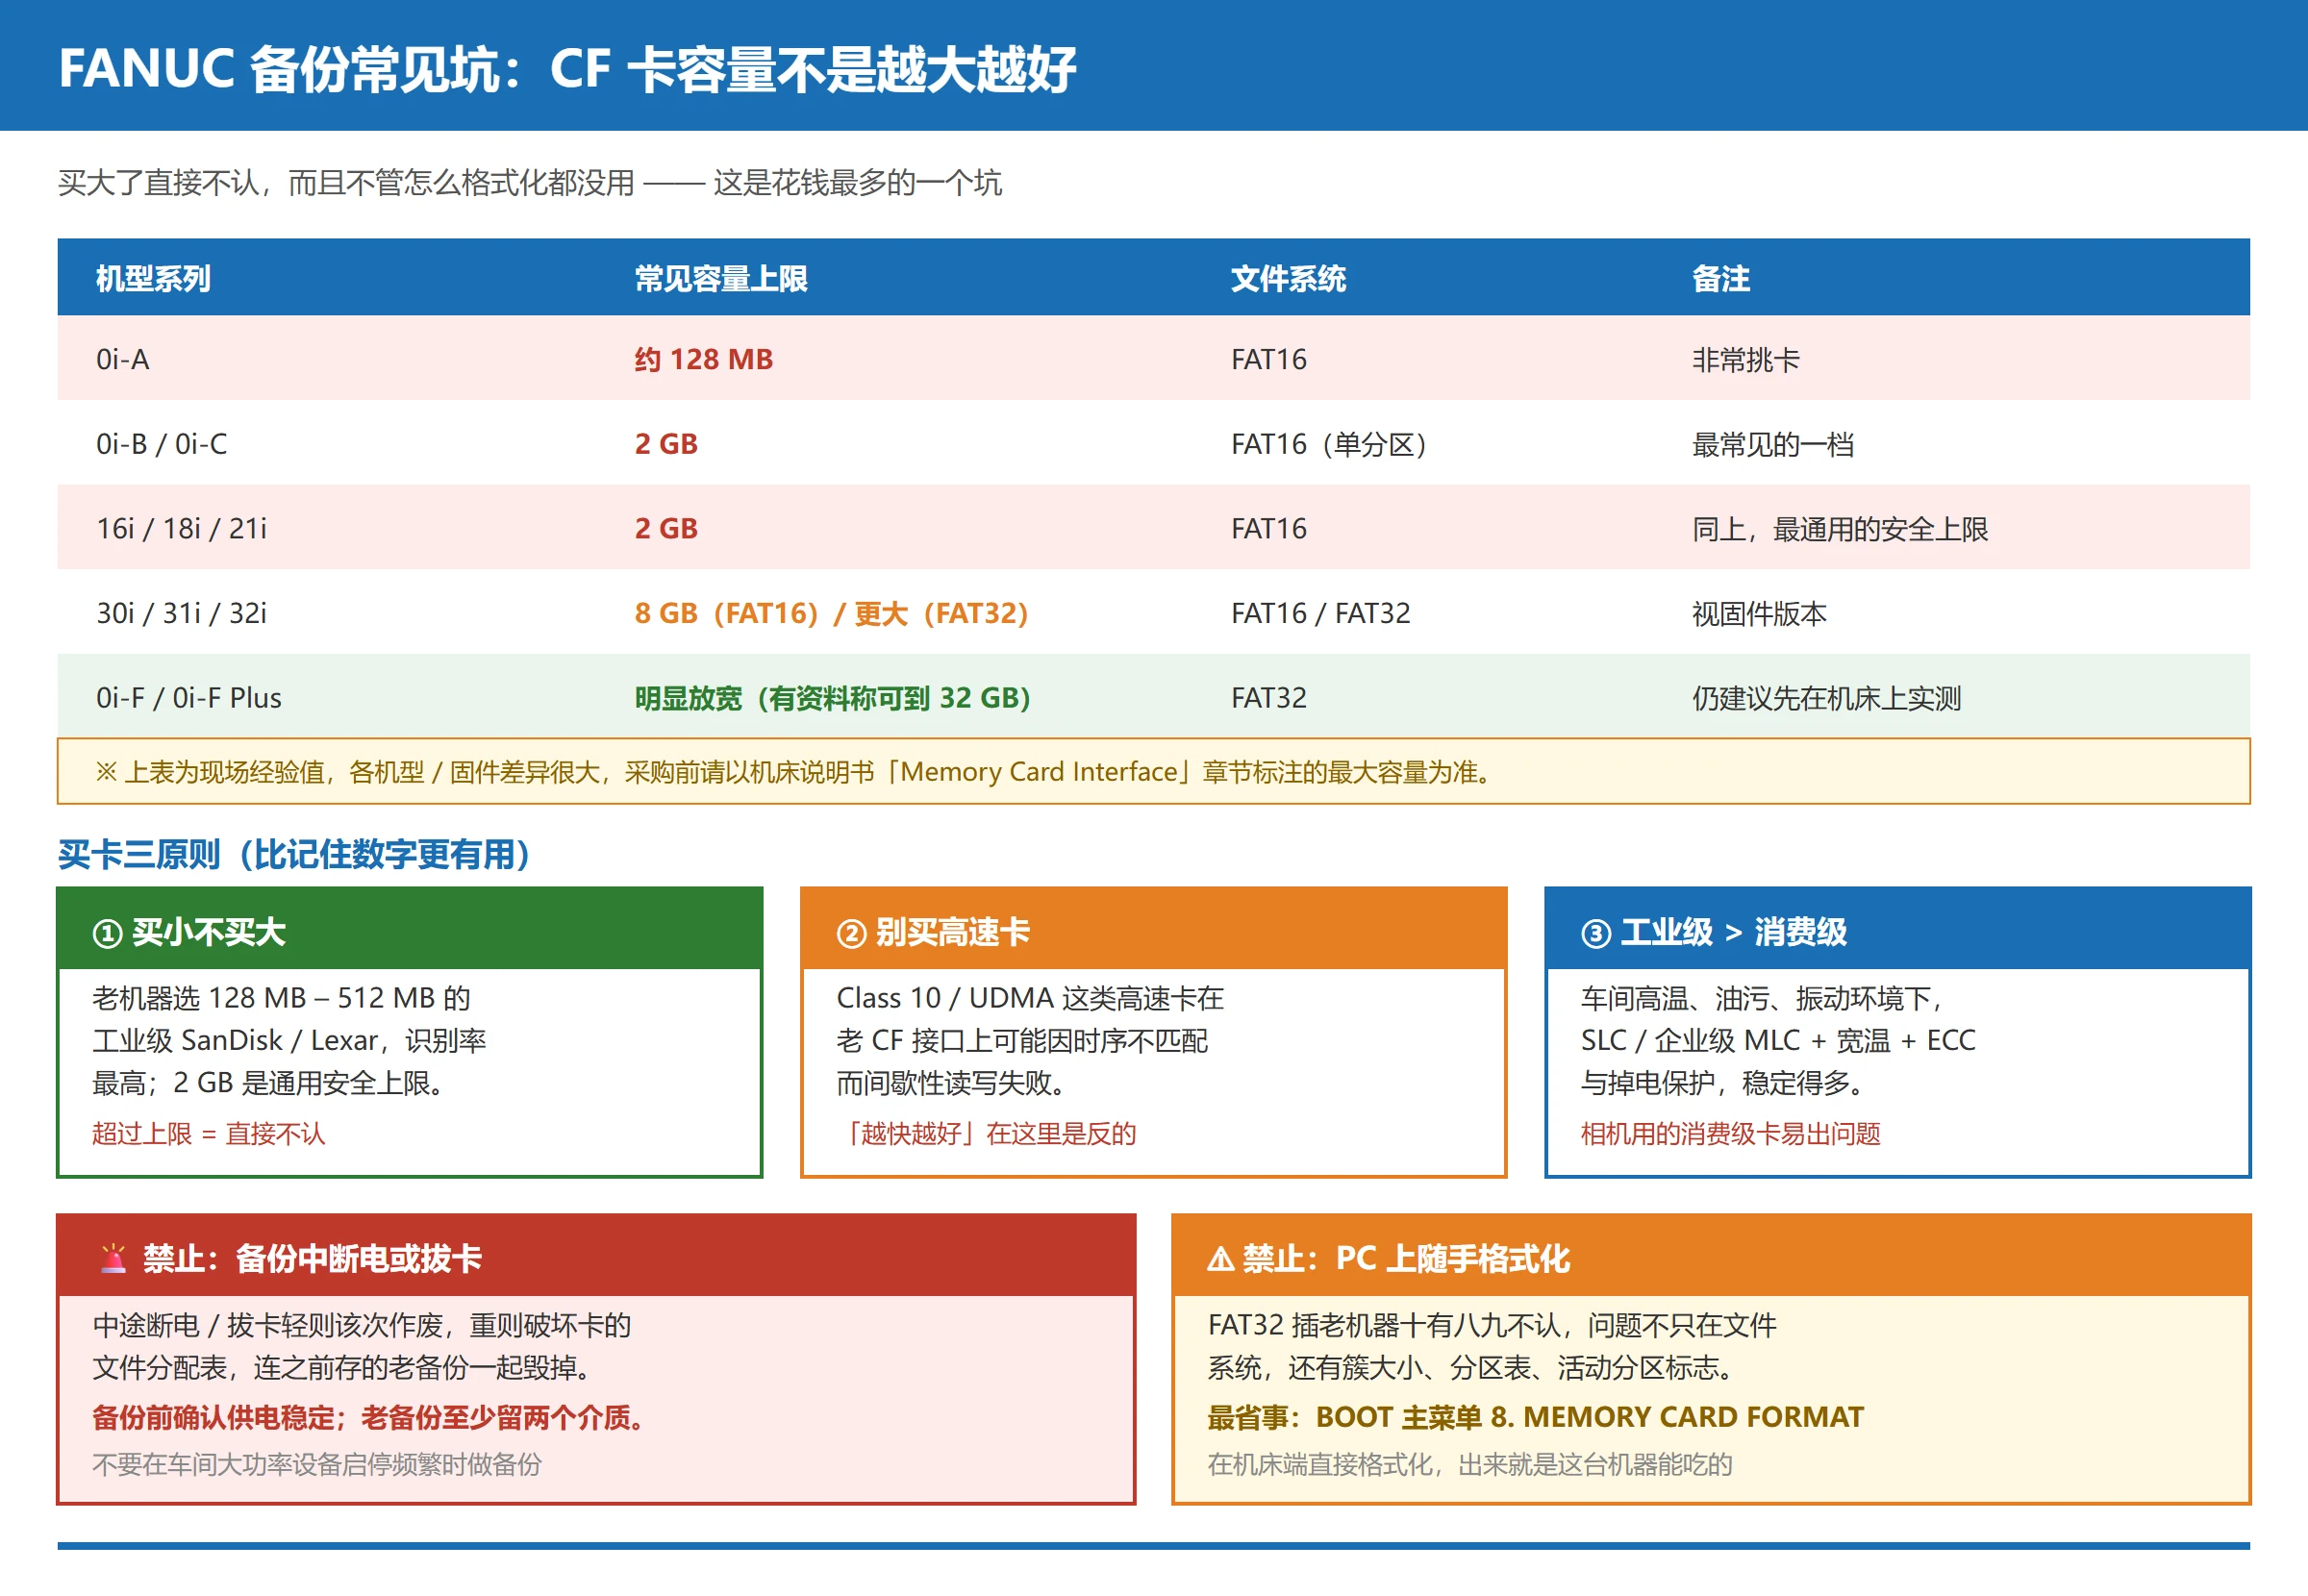2308x1596 pixels.
Task: Click the 2 GB value in the 0i-B row
Action: pyautogui.click(x=666, y=444)
